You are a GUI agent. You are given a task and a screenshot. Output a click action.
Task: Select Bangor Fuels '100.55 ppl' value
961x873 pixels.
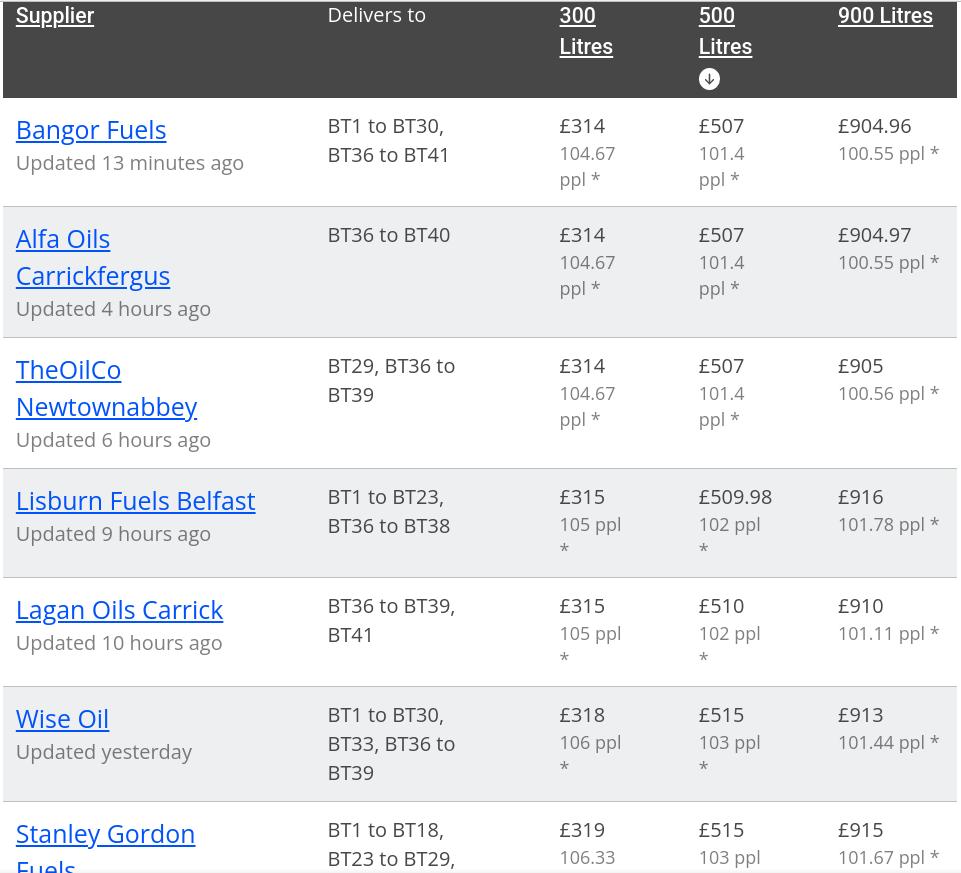click(881, 154)
